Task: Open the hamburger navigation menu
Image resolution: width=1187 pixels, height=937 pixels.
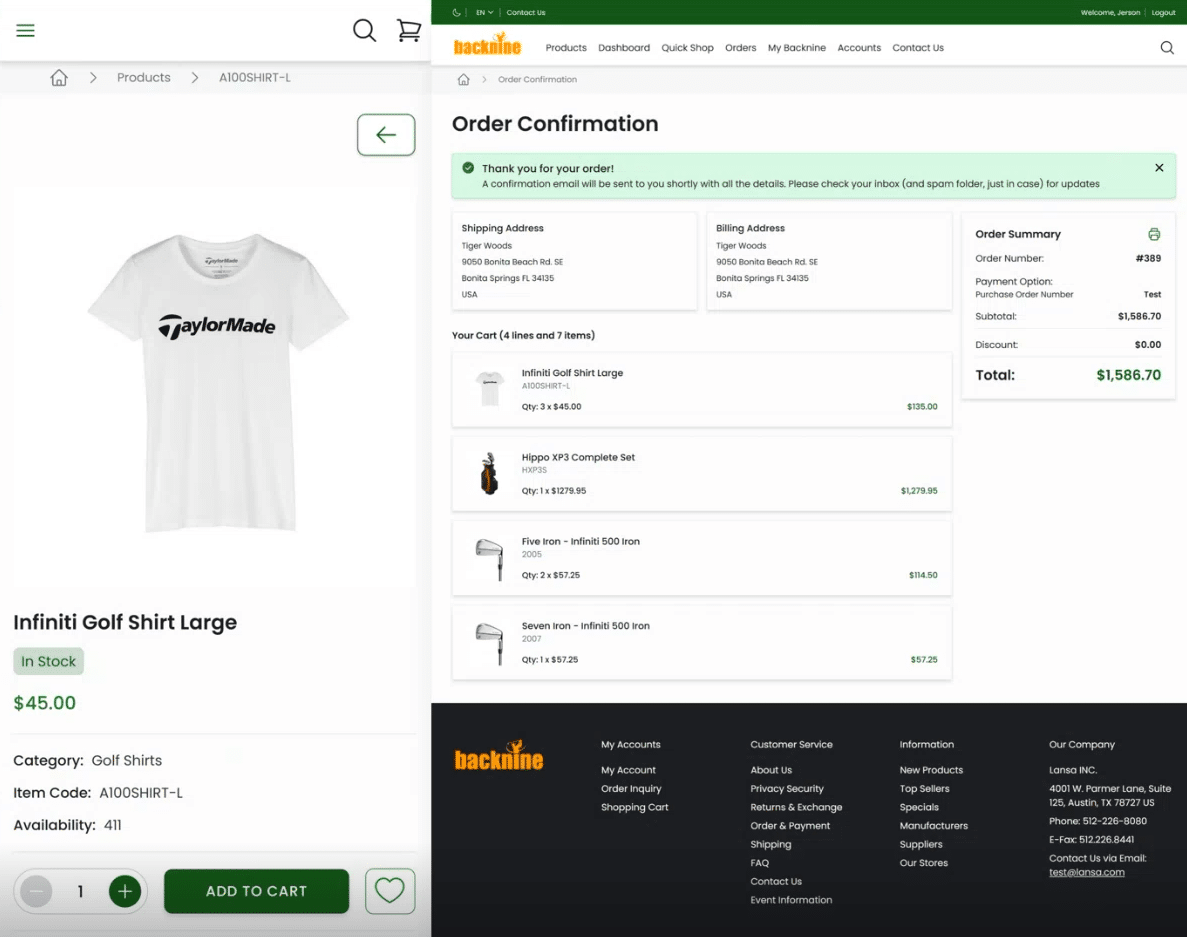Action: click(x=25, y=30)
